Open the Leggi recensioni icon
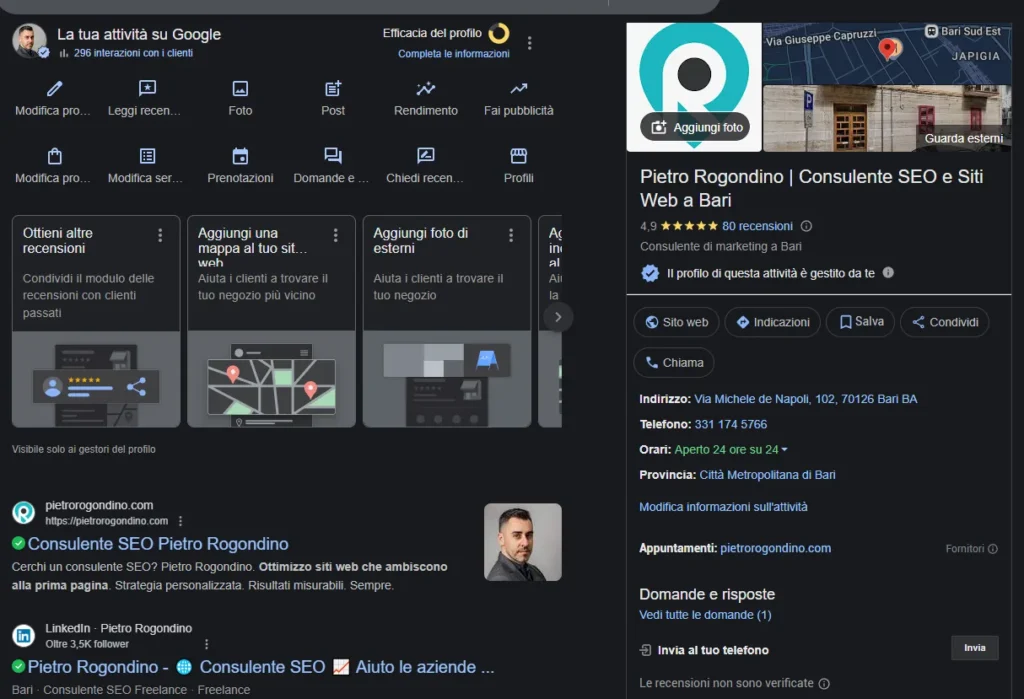 146,88
